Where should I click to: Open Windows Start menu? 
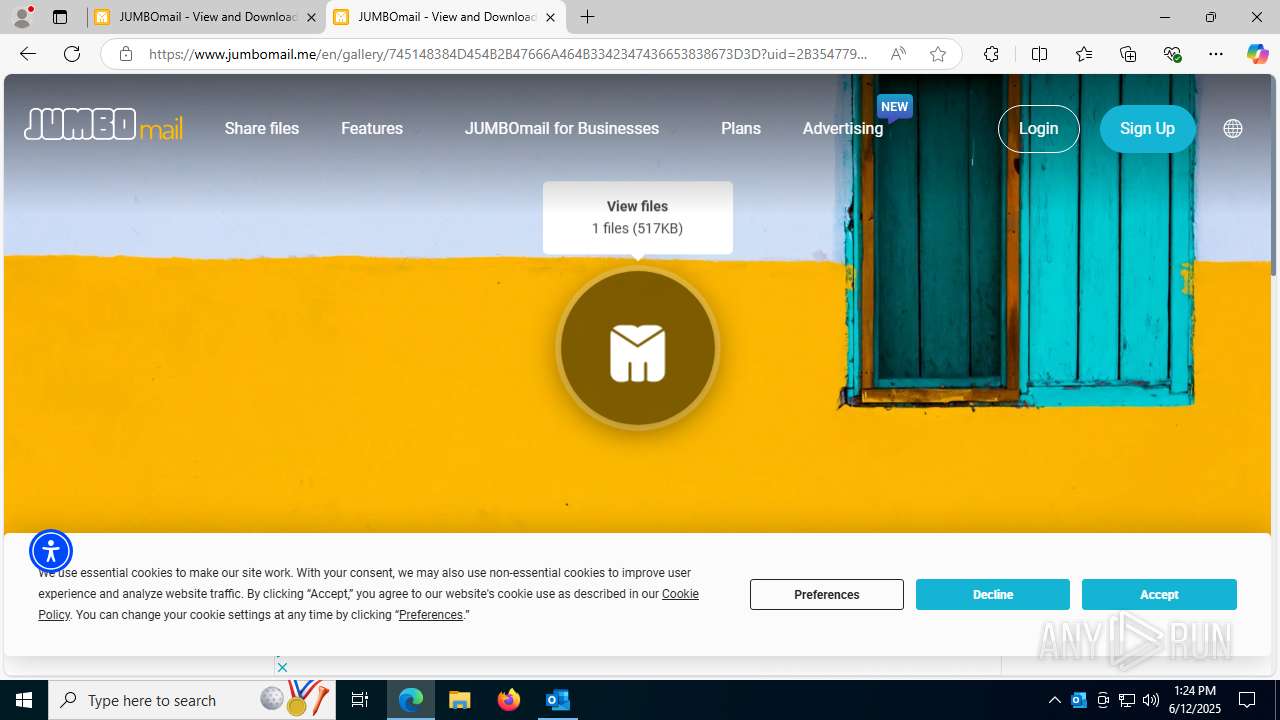(x=24, y=700)
